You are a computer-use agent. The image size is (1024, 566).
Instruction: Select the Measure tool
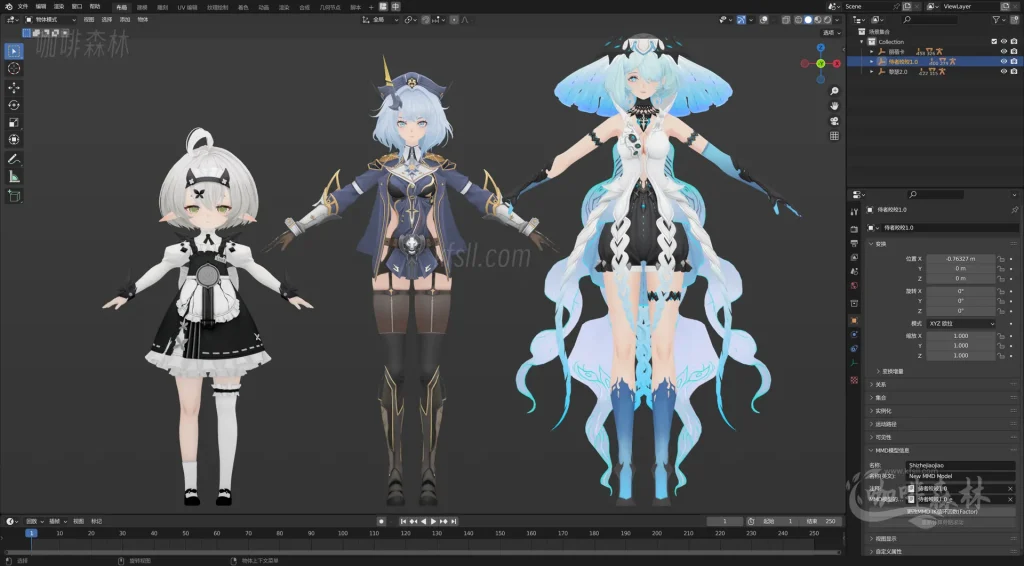14,176
